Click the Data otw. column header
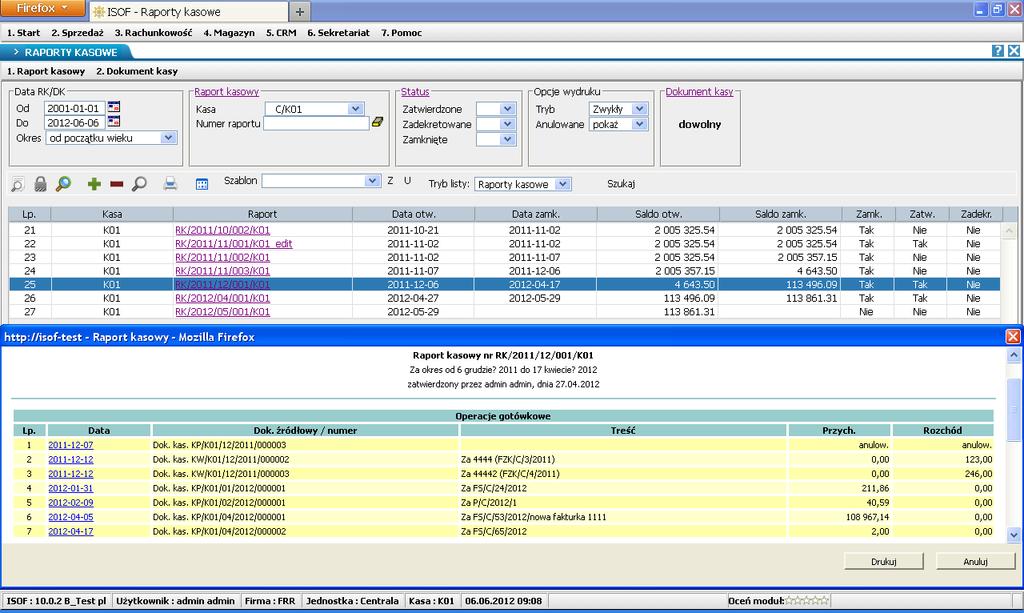Viewport: 1024px width, 613px height. [x=413, y=214]
